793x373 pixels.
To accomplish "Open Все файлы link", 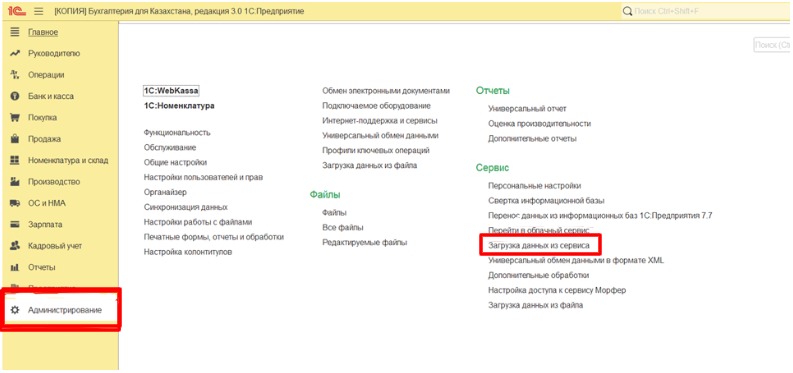I will [343, 227].
